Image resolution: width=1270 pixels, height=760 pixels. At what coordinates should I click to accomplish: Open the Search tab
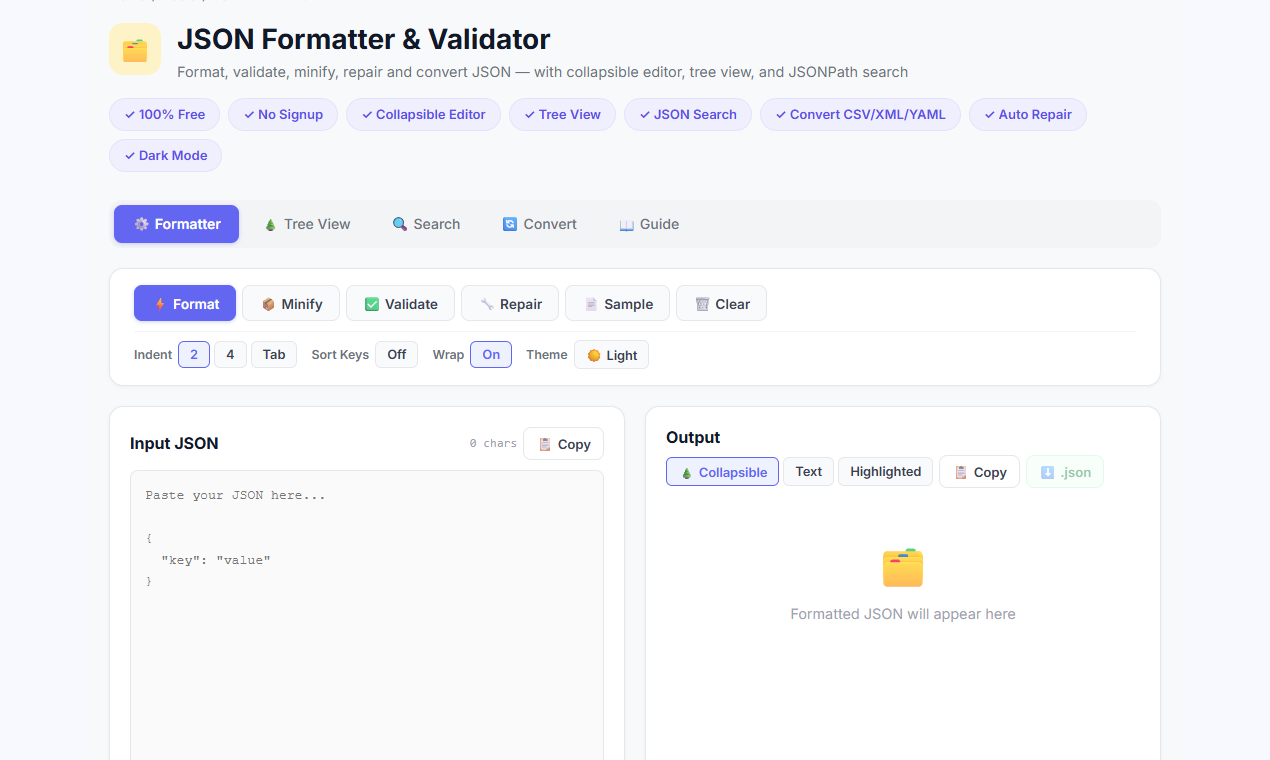[x=427, y=224]
